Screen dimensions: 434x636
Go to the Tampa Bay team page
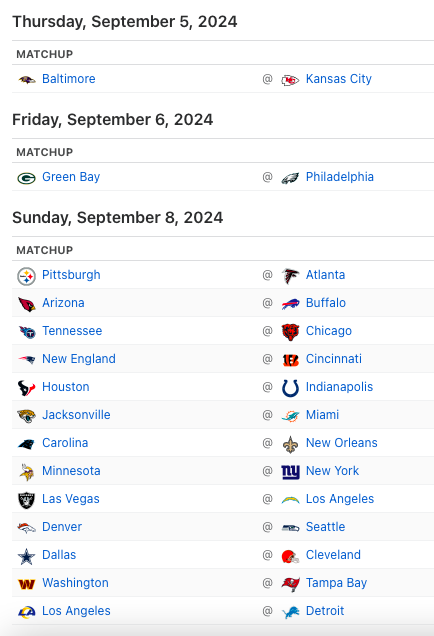tap(336, 583)
